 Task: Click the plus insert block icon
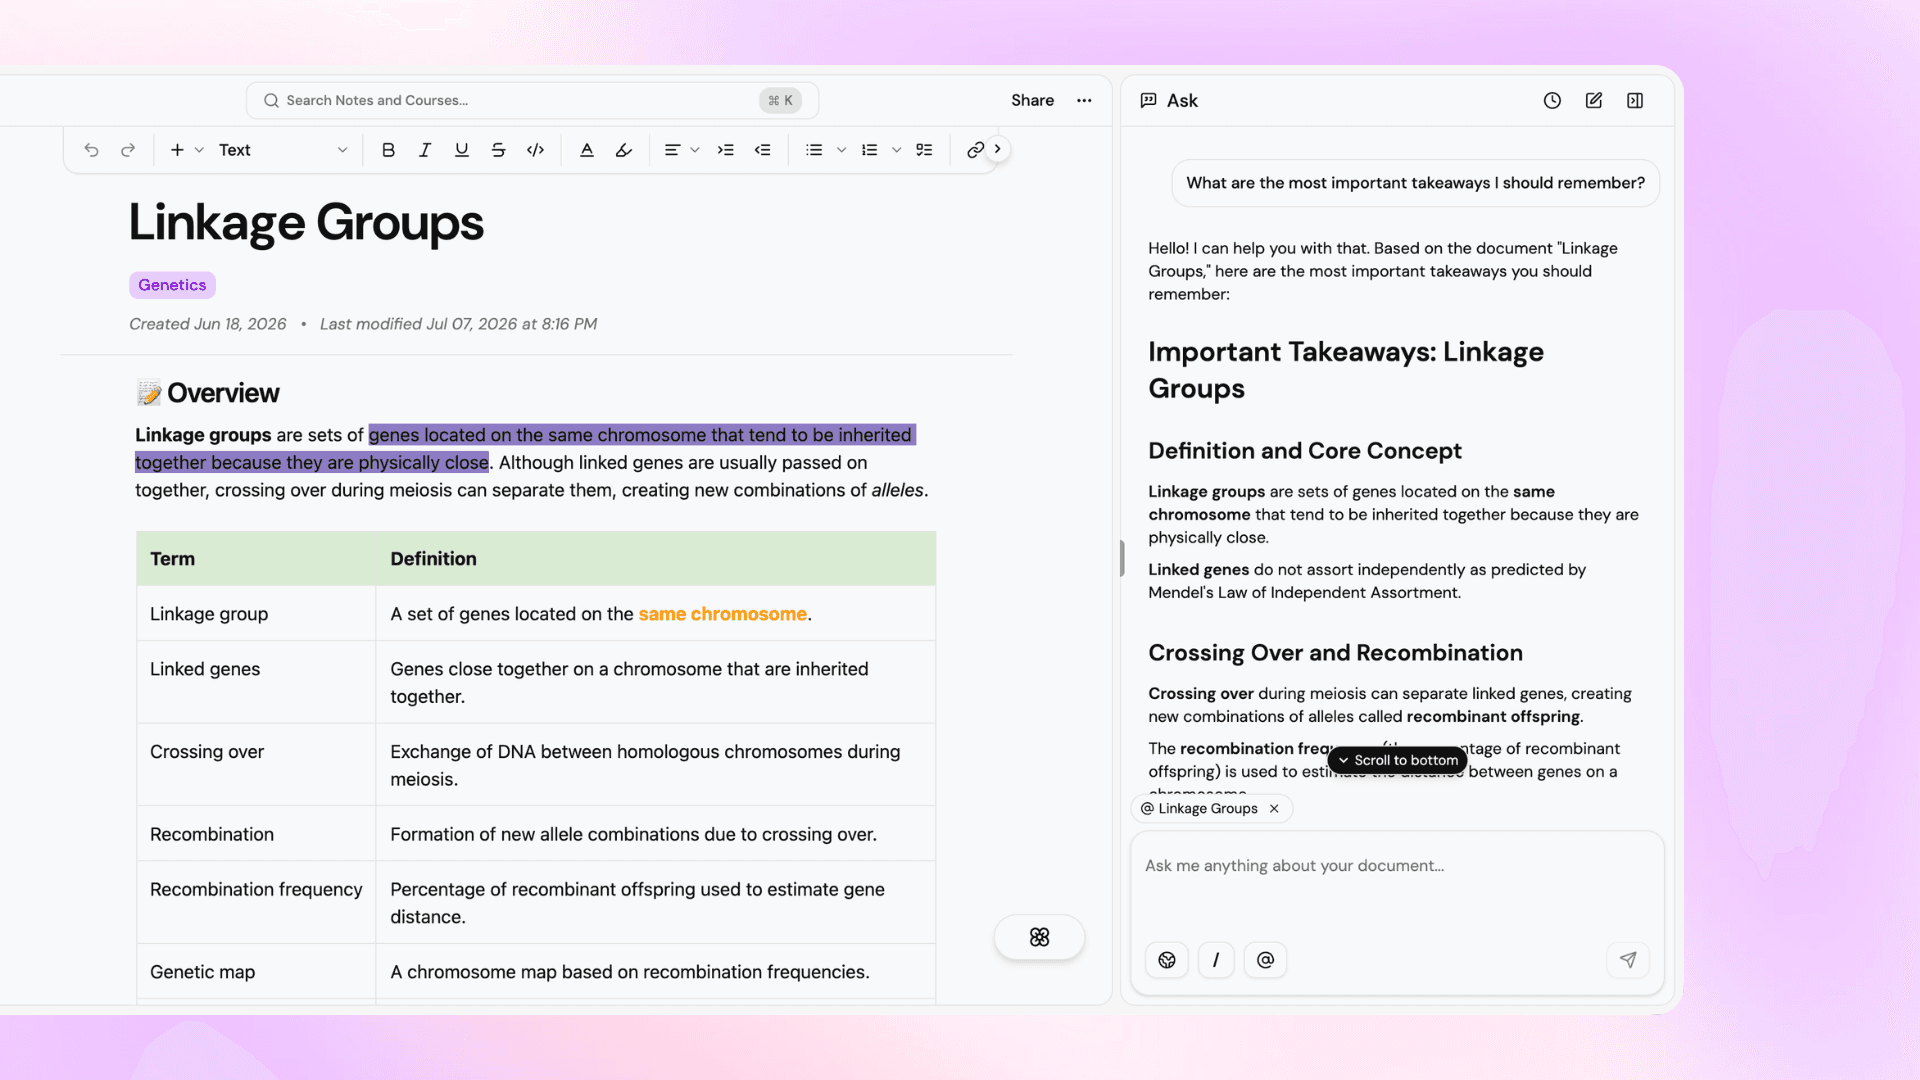coord(177,150)
